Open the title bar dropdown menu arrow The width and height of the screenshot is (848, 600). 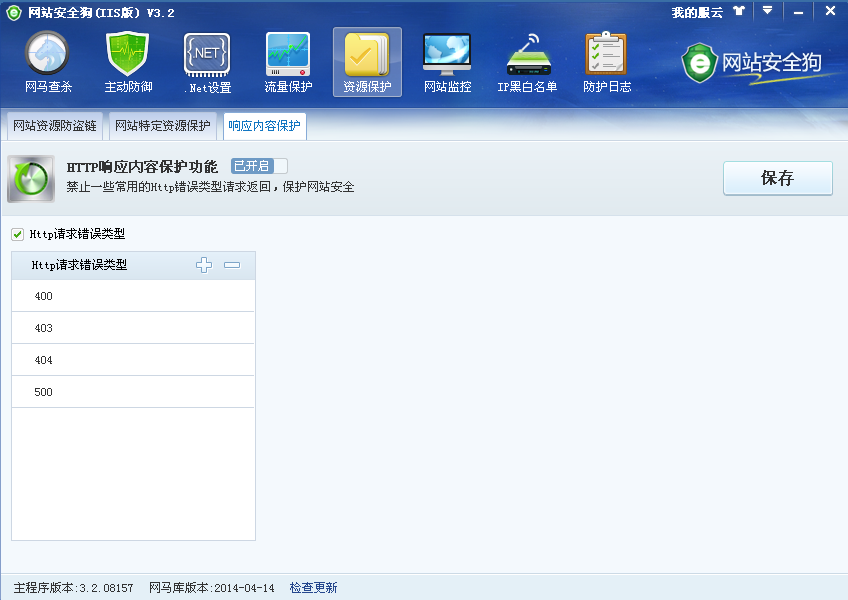767,10
